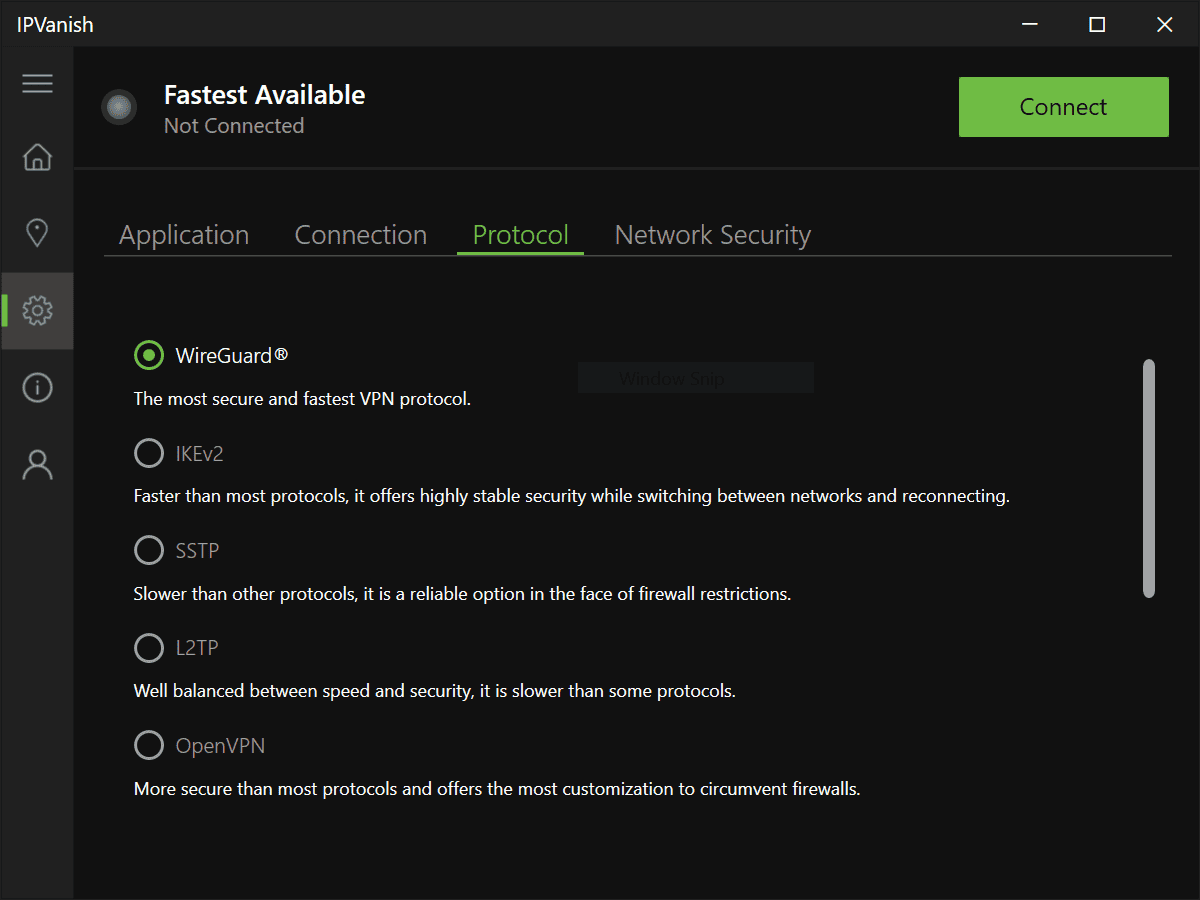Click the 'Faster than most protocols' description

[x=572, y=496]
